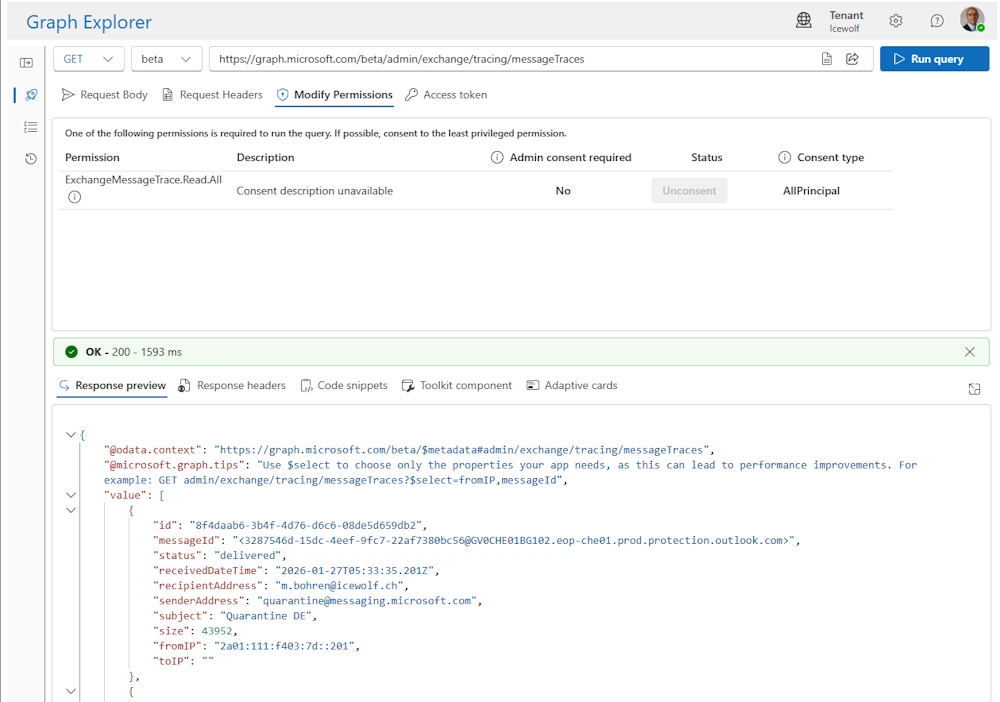The width and height of the screenshot is (1000, 702).
Task: Dismiss the OK - 200 status banner
Action: point(969,352)
